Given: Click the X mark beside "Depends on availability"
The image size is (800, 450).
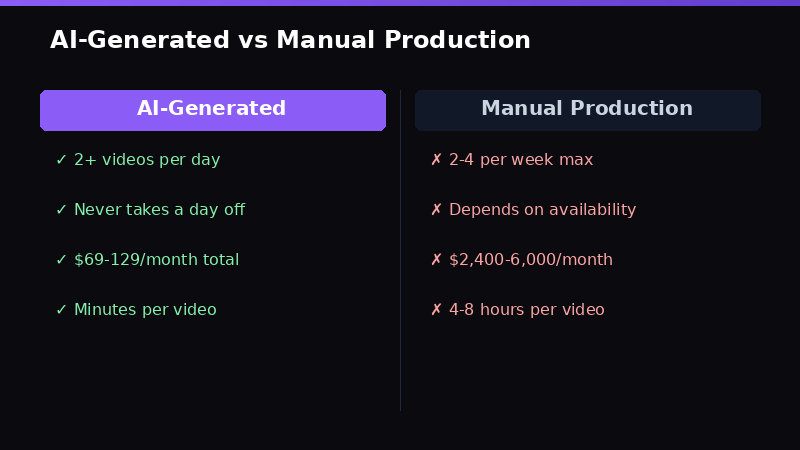Looking at the screenshot, I should pos(436,210).
